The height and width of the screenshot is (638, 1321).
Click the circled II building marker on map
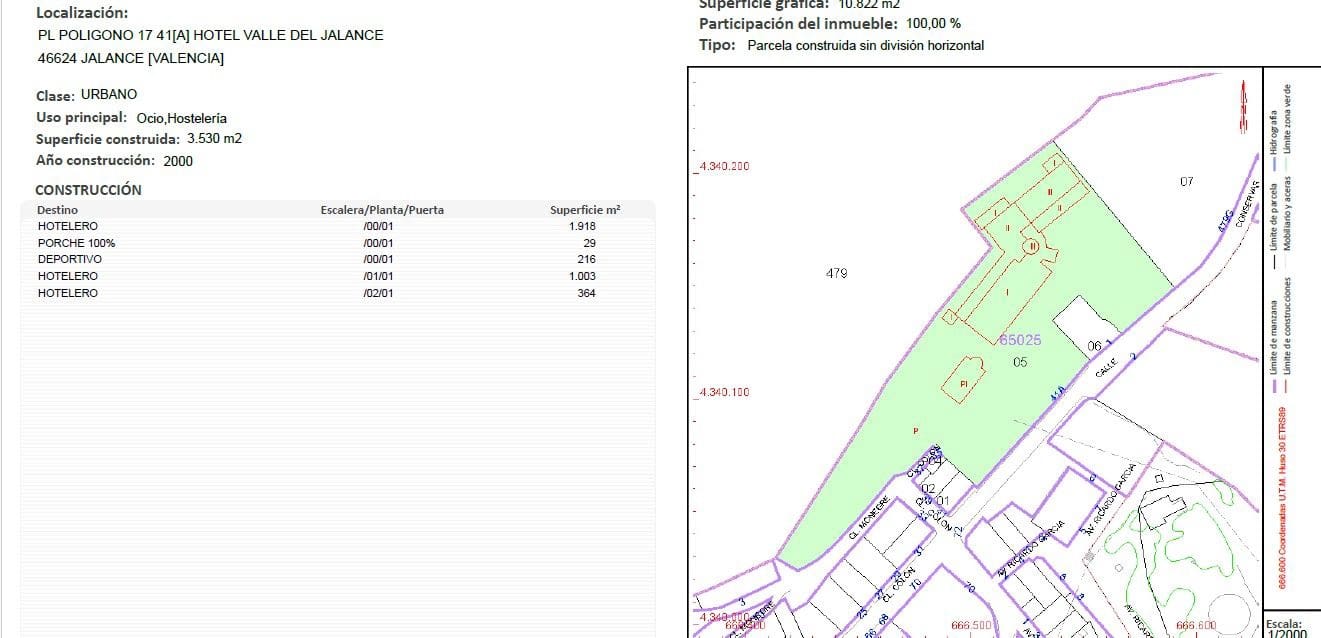click(1031, 245)
